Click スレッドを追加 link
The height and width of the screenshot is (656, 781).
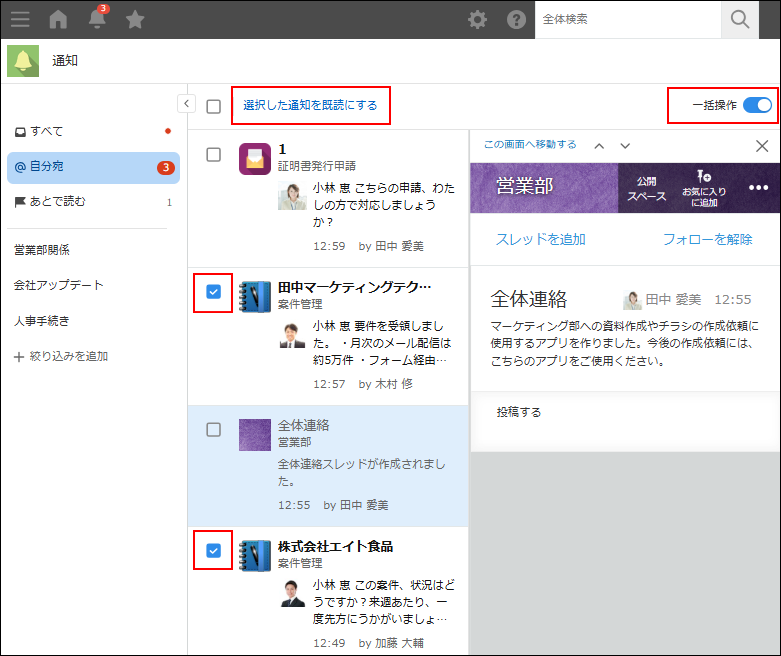pos(540,240)
